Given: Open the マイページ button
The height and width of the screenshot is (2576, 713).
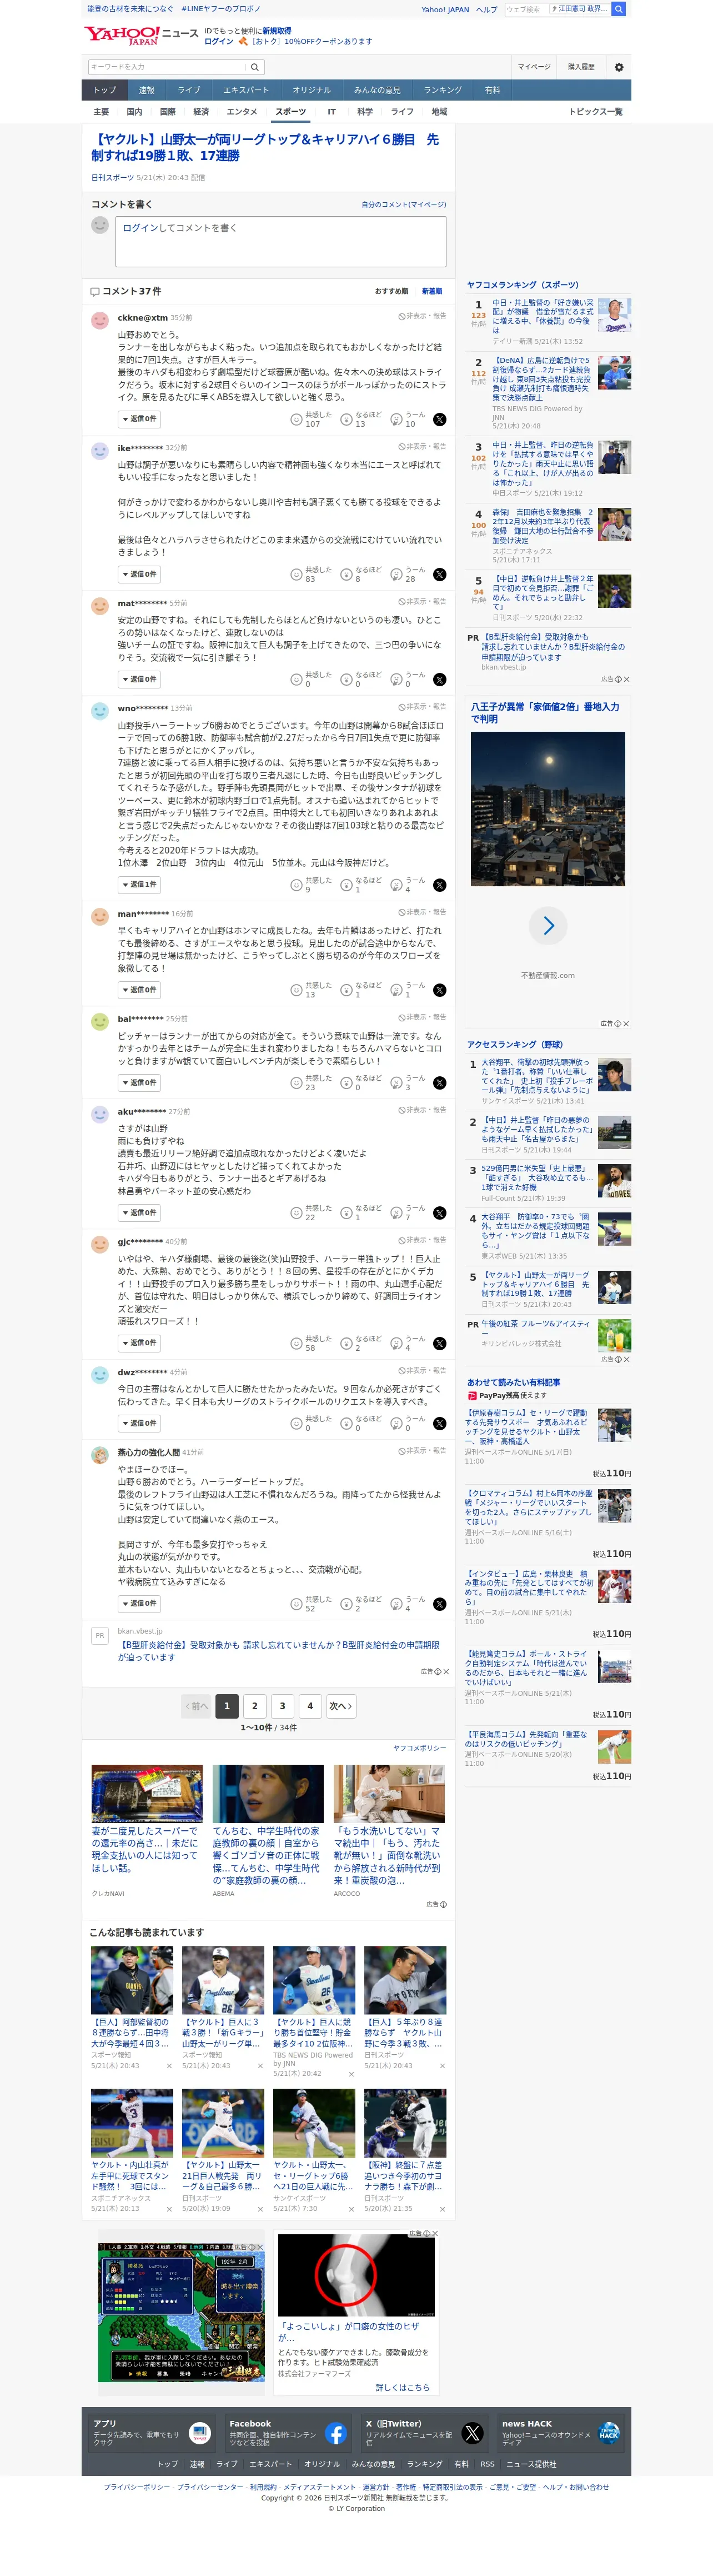Looking at the screenshot, I should tap(534, 67).
